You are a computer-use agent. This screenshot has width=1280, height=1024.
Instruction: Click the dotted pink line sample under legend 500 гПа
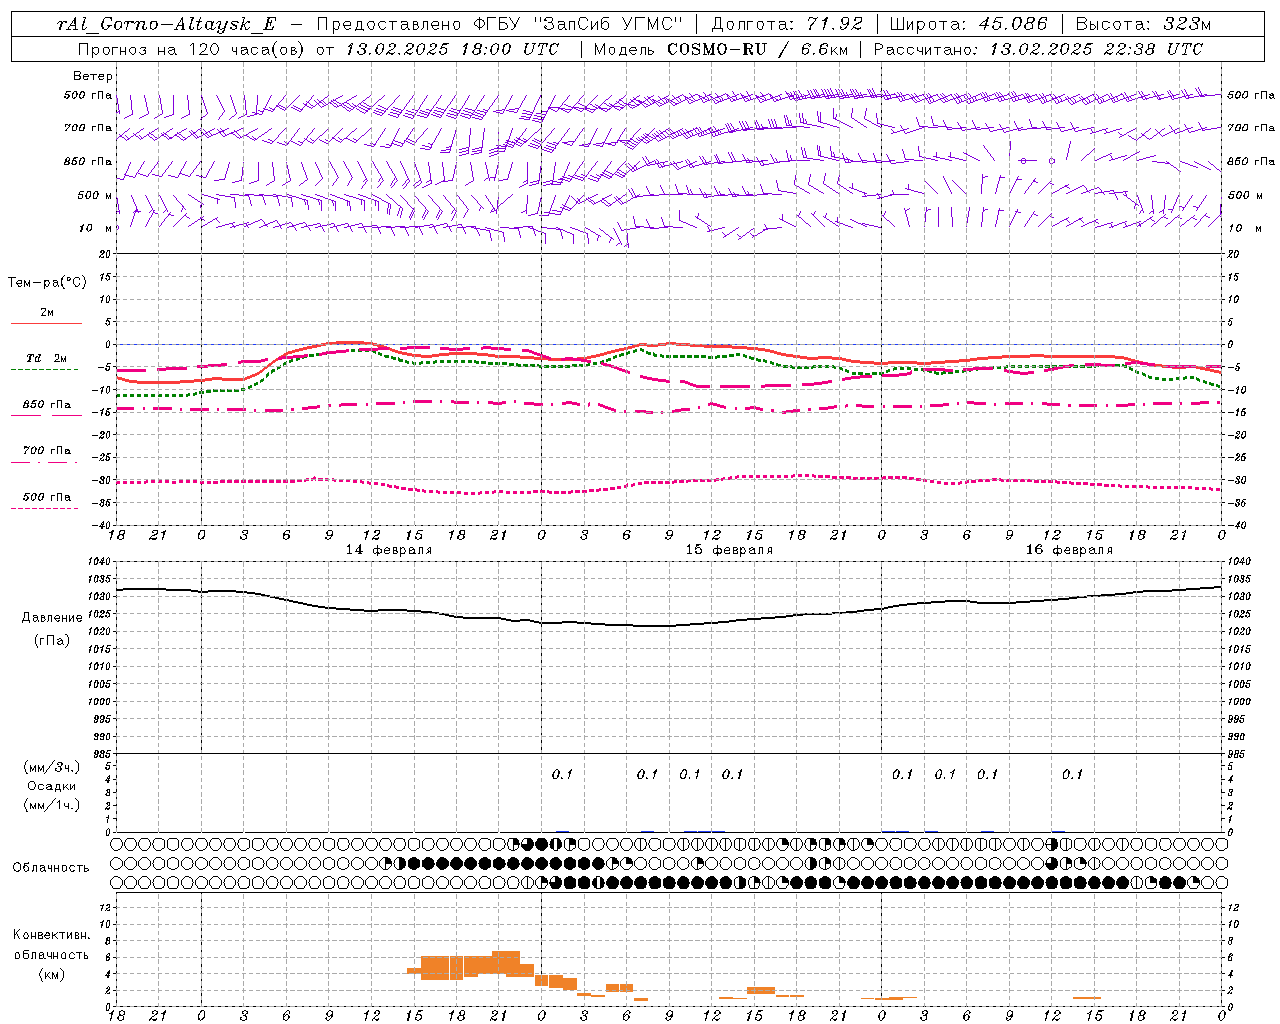click(x=47, y=508)
